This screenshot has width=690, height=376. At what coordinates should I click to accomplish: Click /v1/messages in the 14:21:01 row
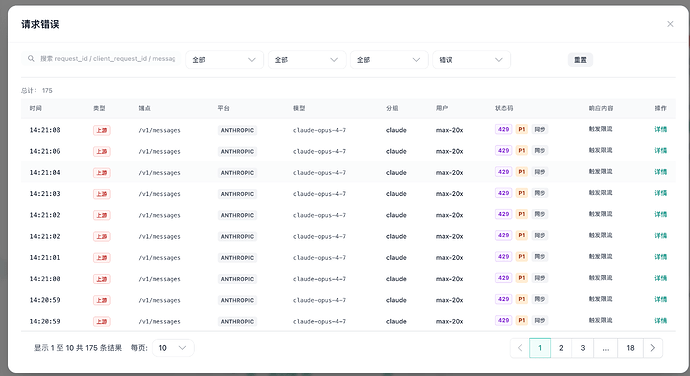(159, 258)
